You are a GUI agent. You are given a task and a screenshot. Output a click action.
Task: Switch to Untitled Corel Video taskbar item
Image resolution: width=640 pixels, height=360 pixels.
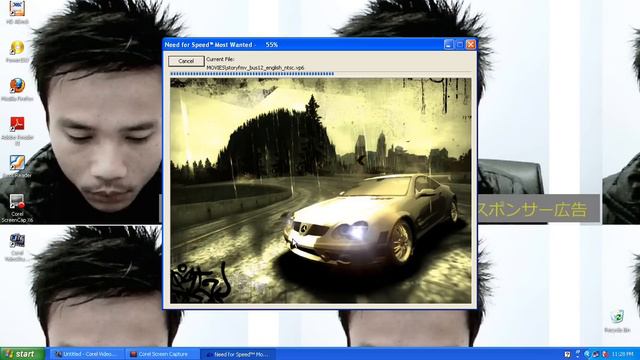tap(87, 354)
